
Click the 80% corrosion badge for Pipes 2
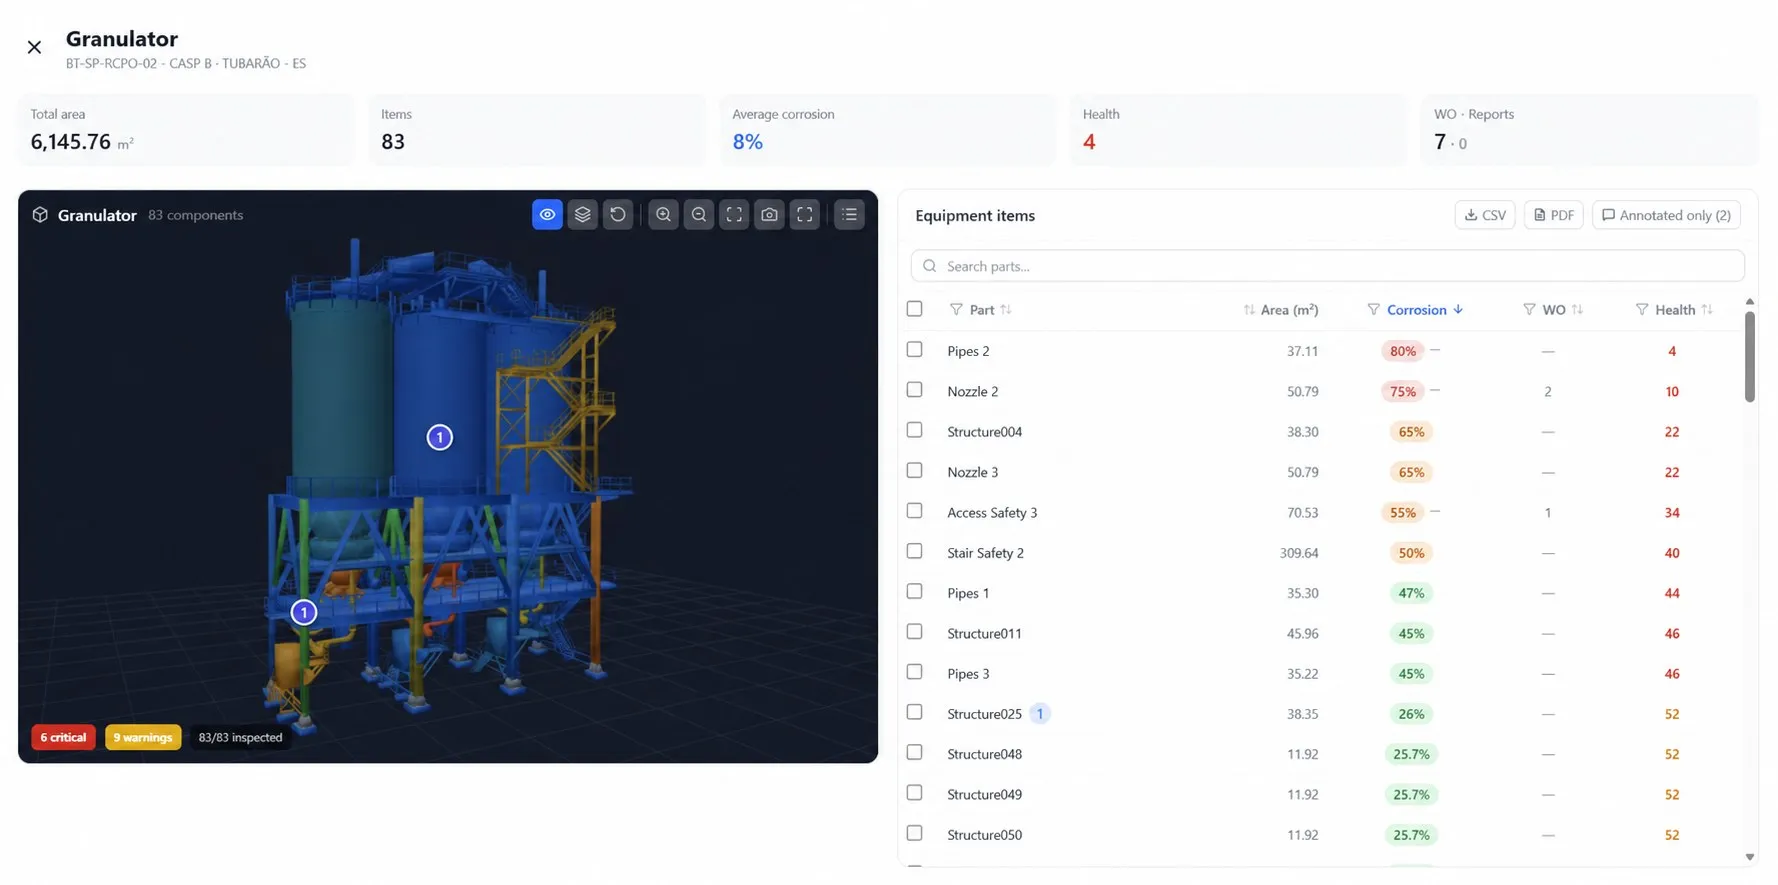[1403, 351]
